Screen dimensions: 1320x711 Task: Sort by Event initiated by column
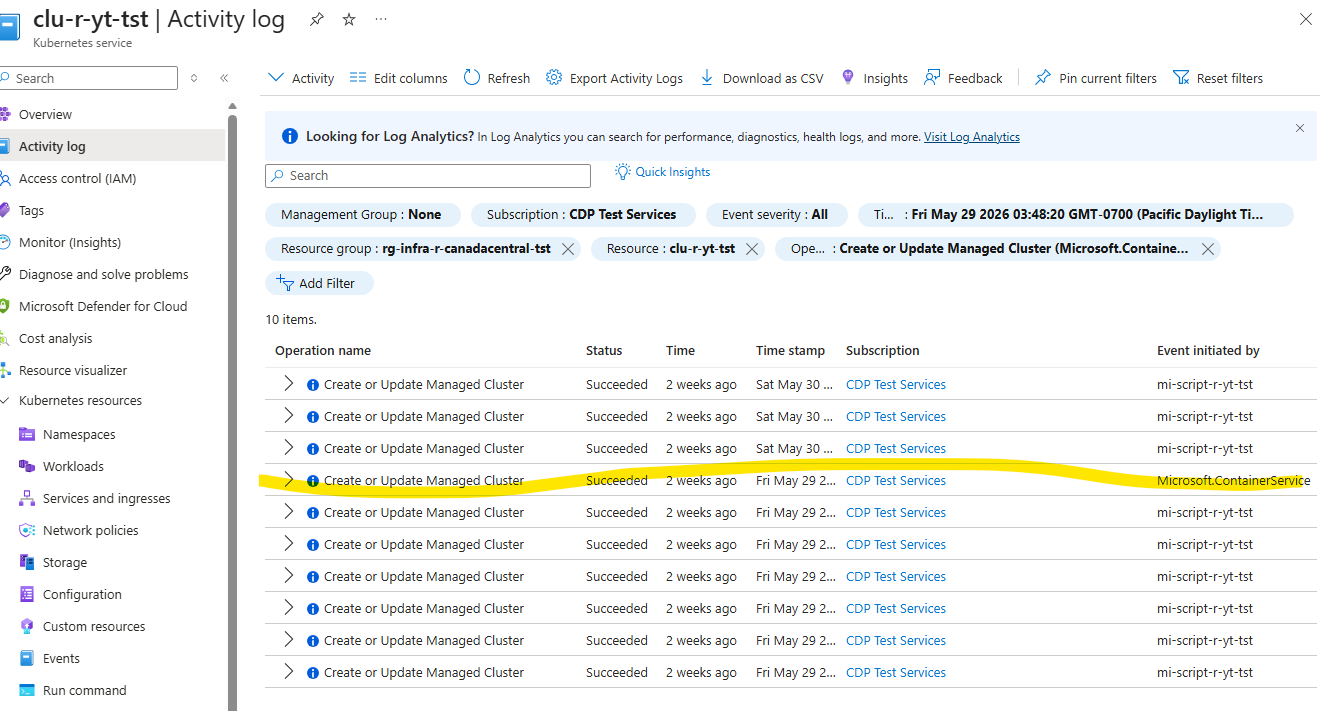[x=1208, y=350]
